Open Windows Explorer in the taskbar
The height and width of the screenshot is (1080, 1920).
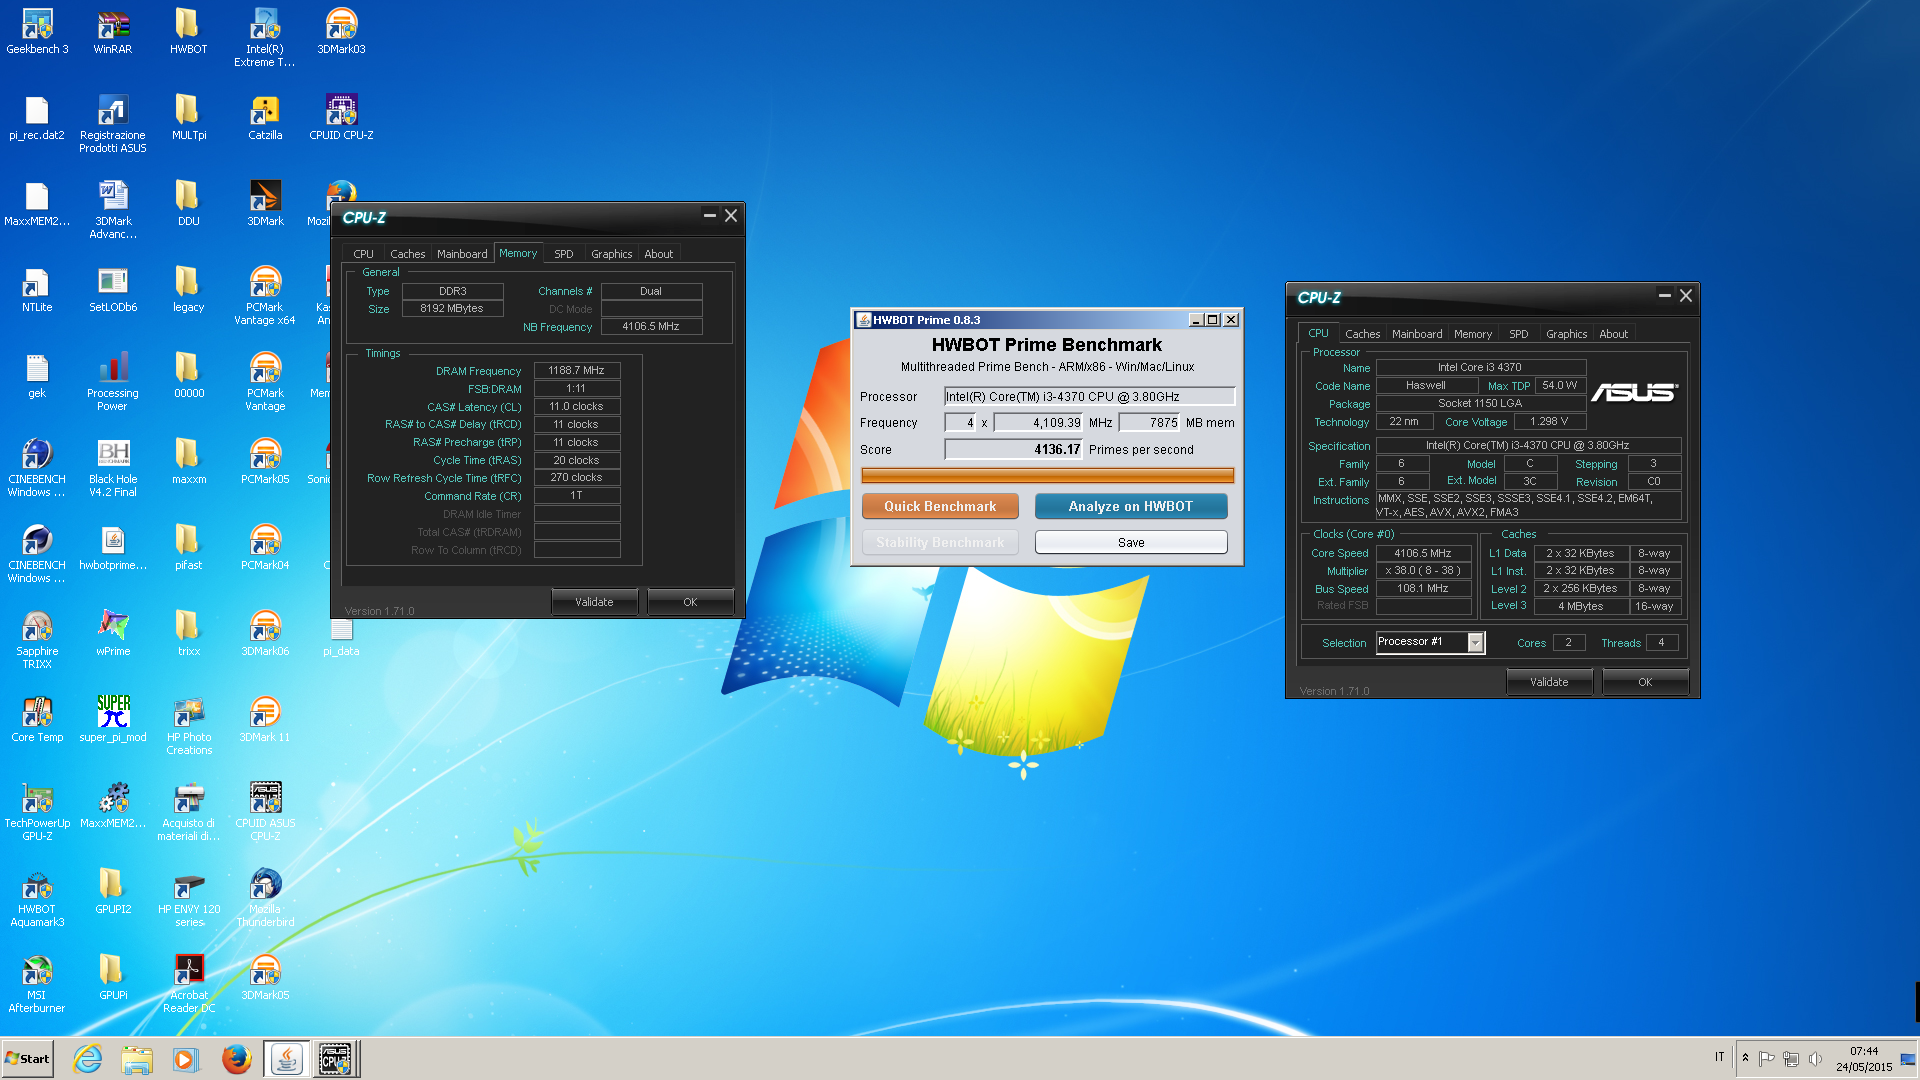pyautogui.click(x=137, y=1059)
